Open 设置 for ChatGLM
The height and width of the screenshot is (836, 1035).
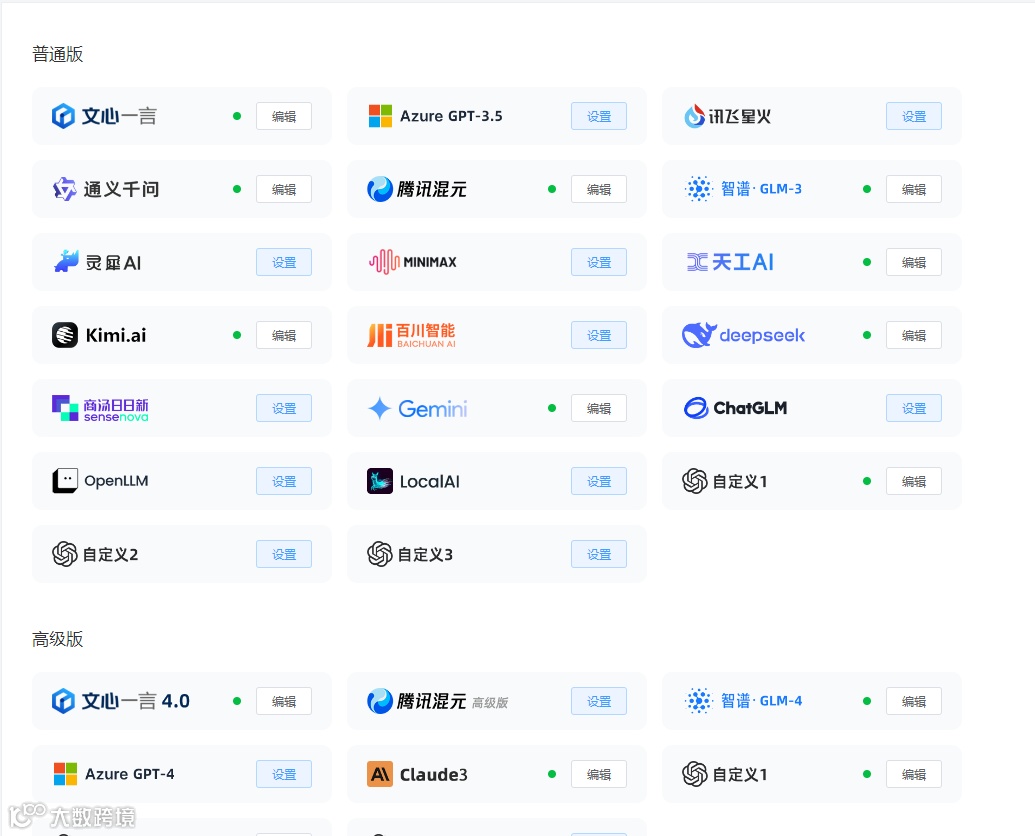913,408
